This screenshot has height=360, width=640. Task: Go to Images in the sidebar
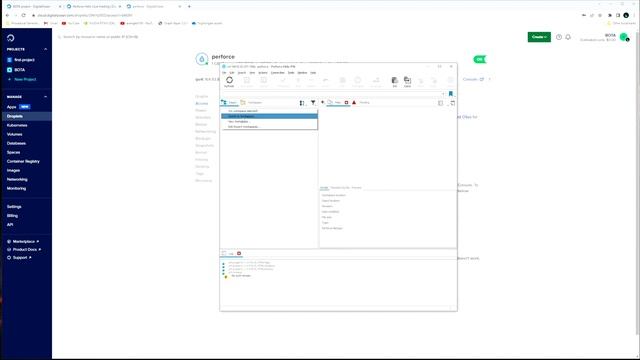(13, 171)
